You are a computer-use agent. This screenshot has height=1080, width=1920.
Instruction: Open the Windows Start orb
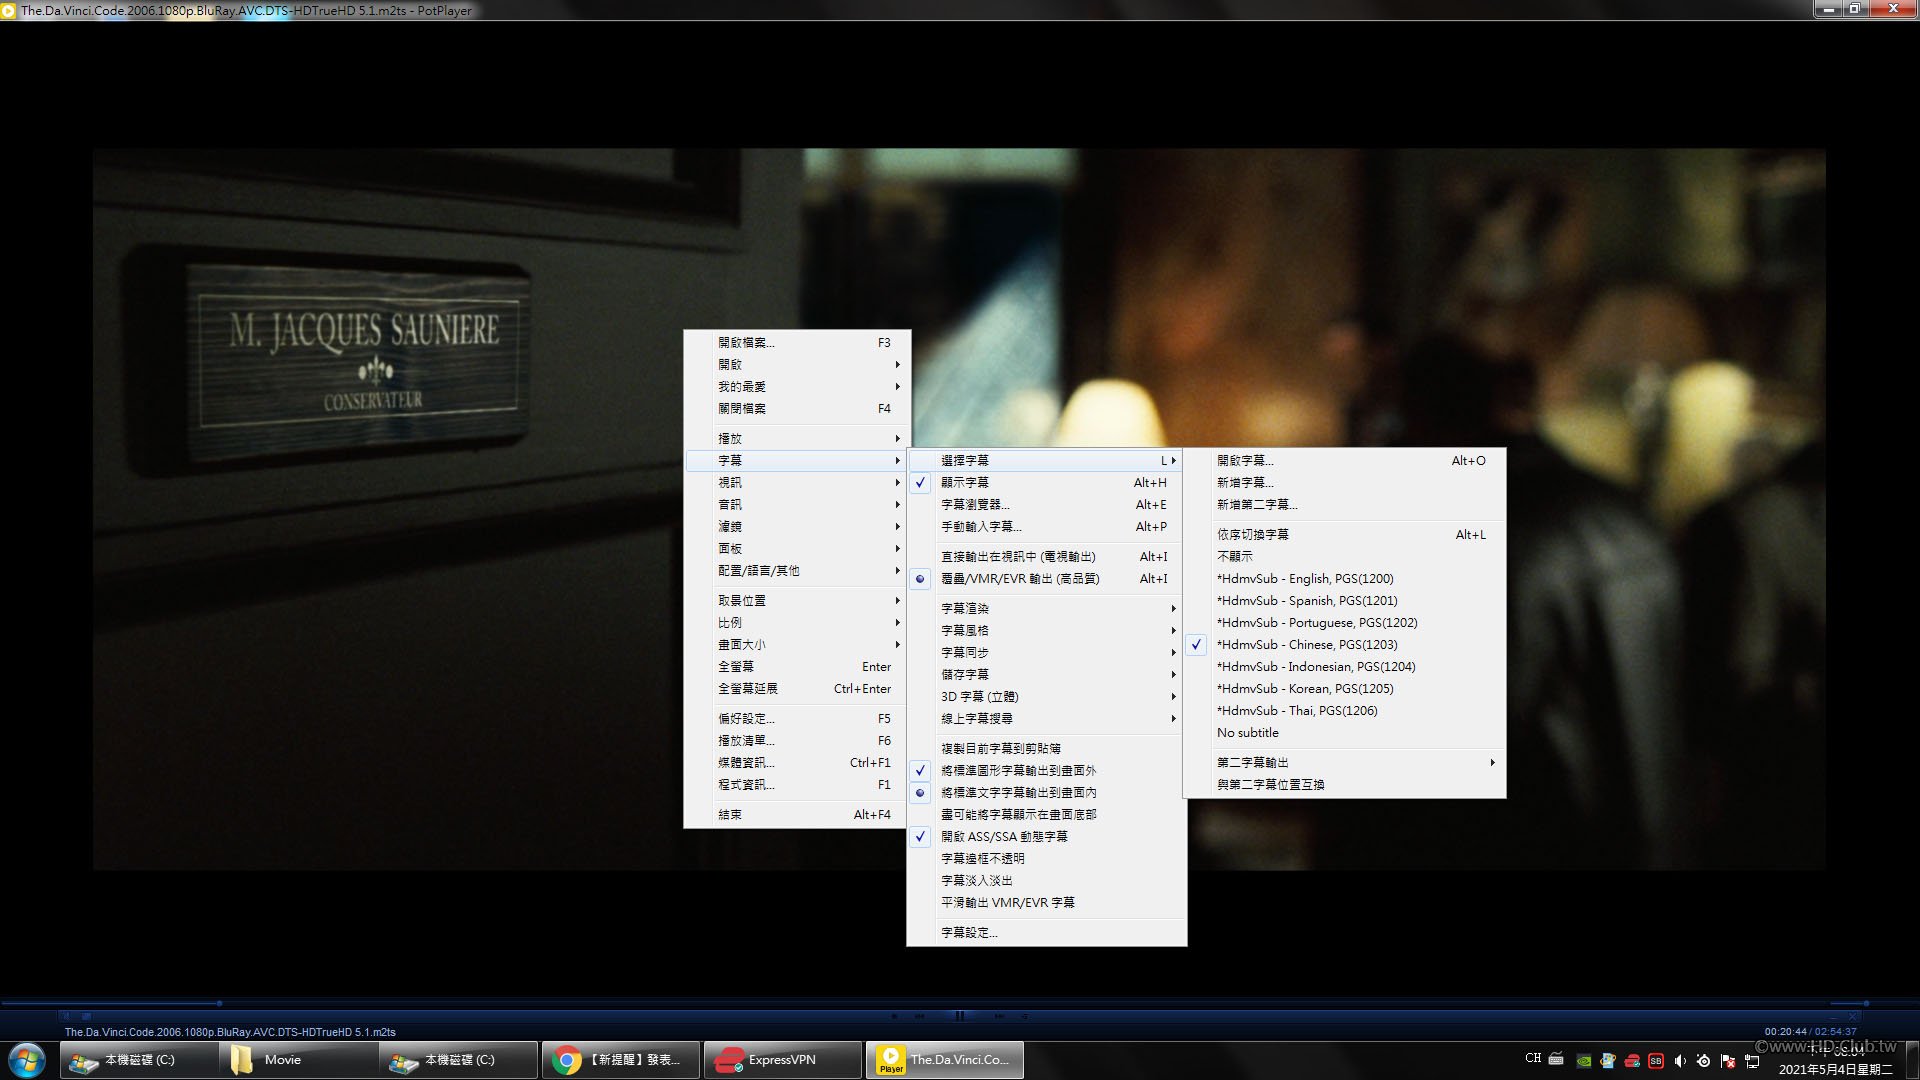point(27,1060)
